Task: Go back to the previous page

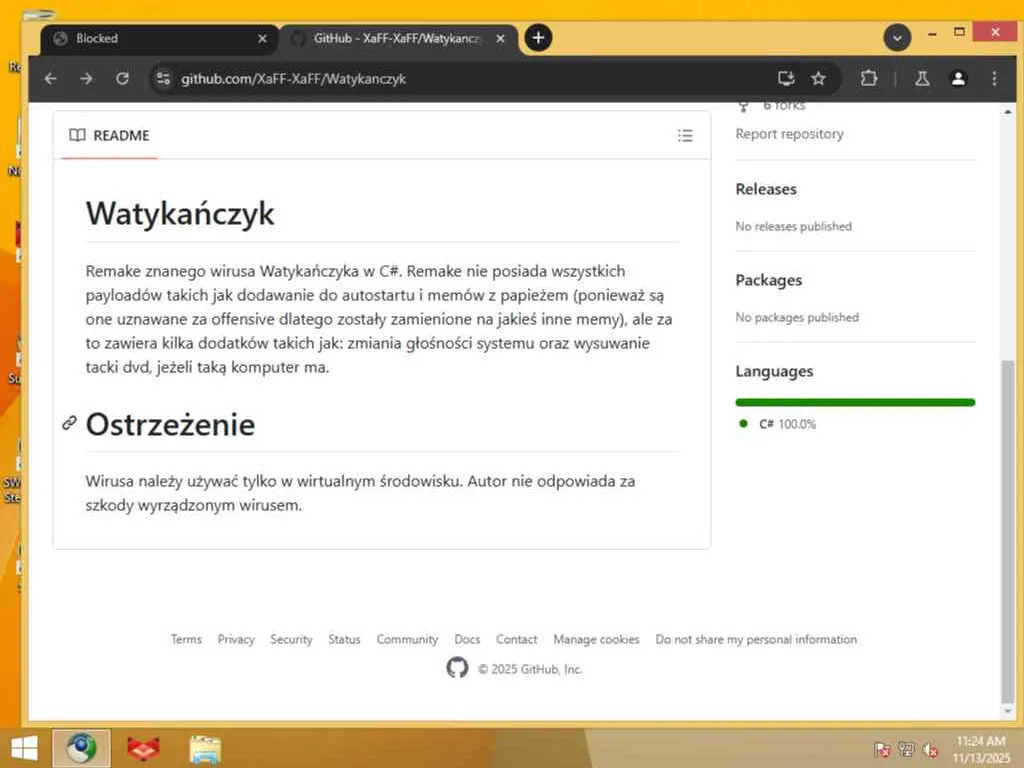Action: (50, 79)
